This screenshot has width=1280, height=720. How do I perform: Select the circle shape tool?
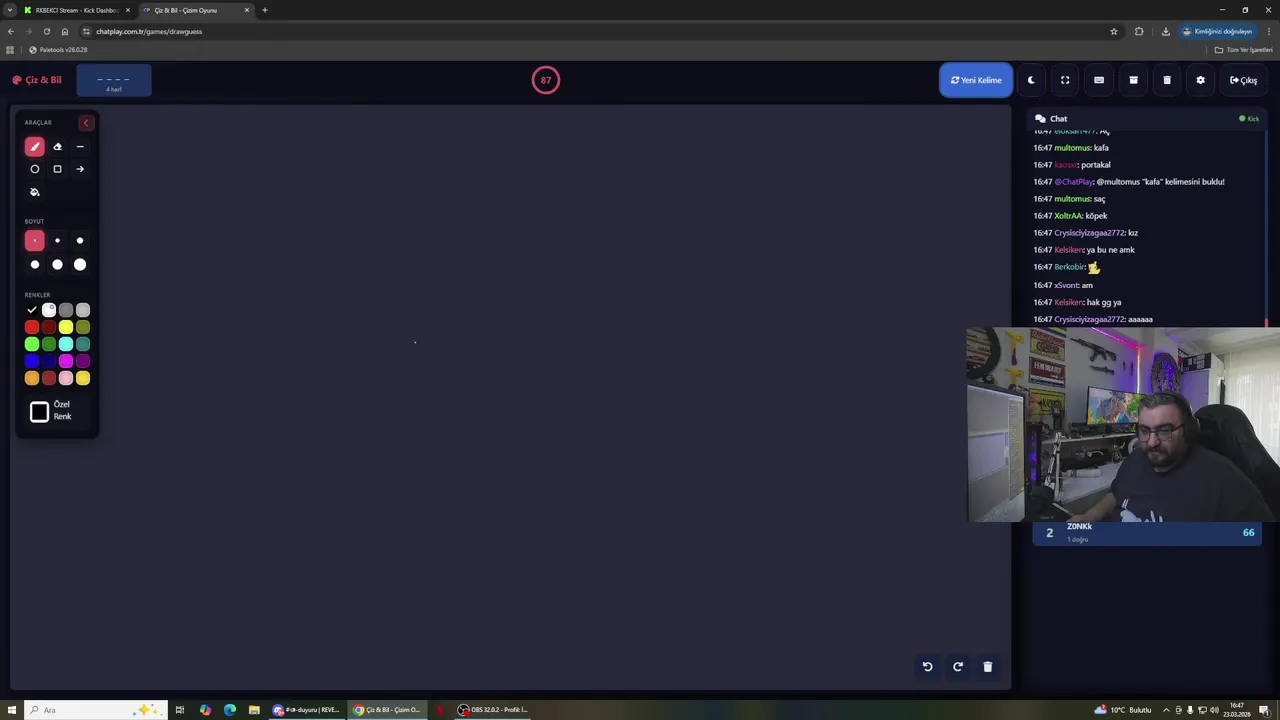(x=35, y=169)
